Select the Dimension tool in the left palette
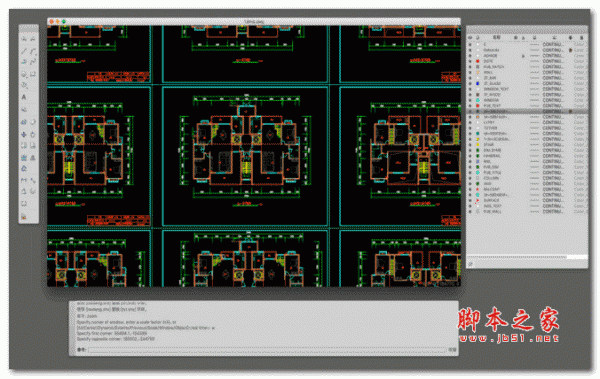The height and width of the screenshot is (379, 600). [24, 180]
